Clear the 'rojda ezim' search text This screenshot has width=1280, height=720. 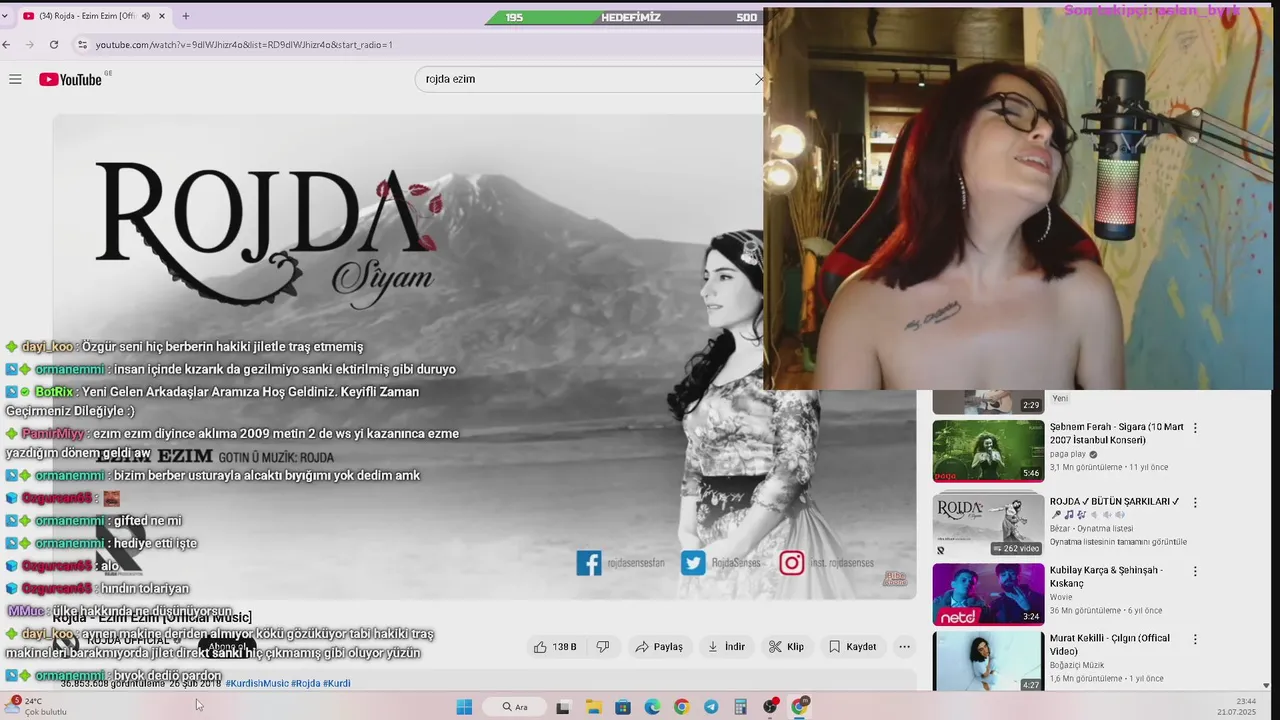coord(759,79)
